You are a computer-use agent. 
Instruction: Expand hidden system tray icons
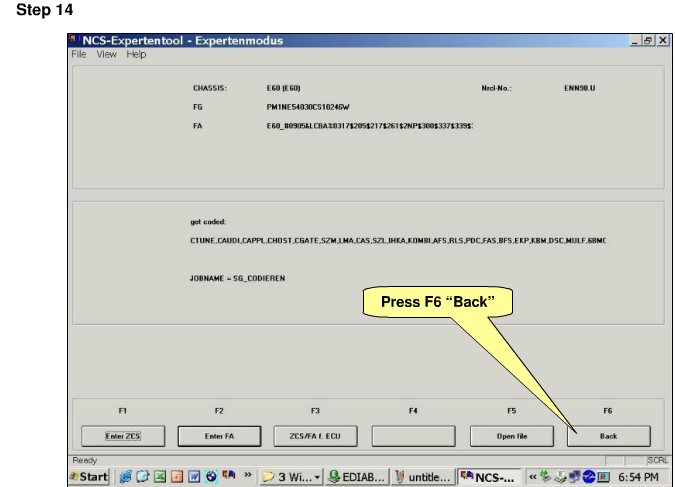[533, 477]
